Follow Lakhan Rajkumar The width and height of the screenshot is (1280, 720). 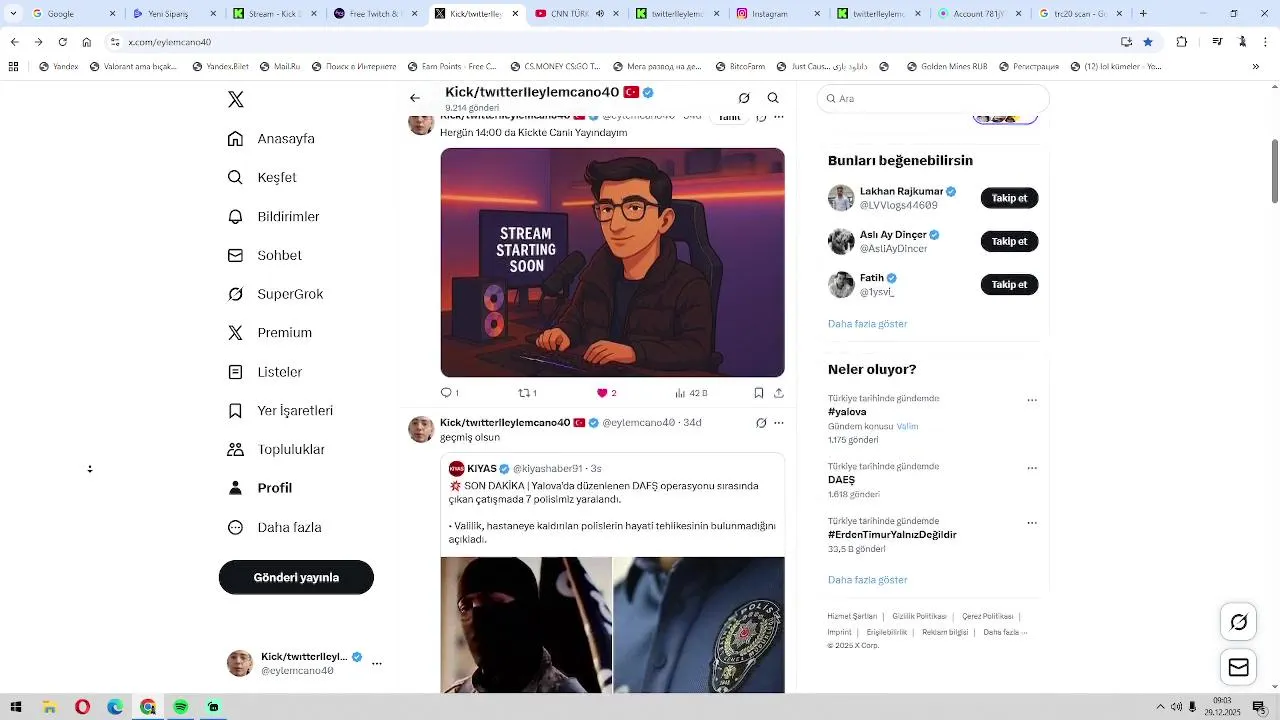click(1009, 198)
